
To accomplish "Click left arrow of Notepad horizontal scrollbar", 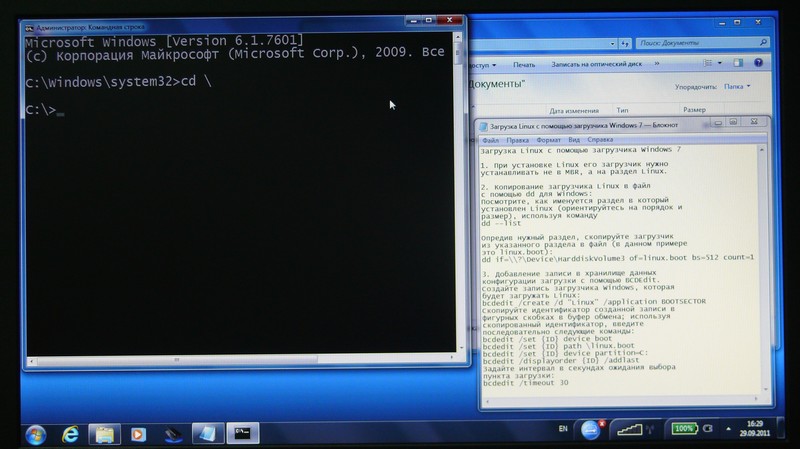I will (487, 402).
